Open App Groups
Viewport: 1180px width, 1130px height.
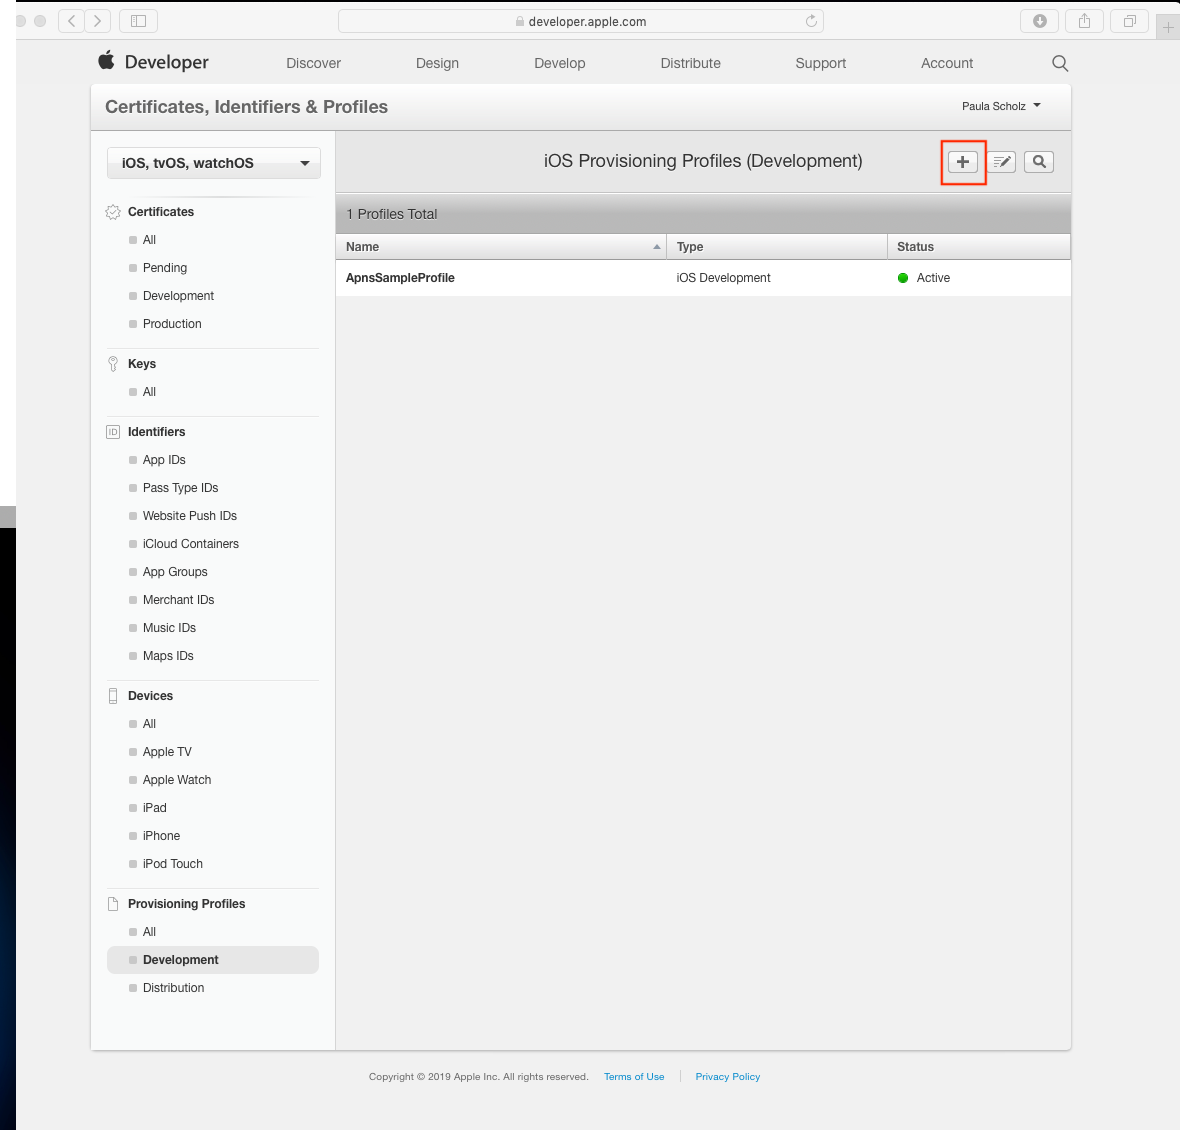(175, 572)
